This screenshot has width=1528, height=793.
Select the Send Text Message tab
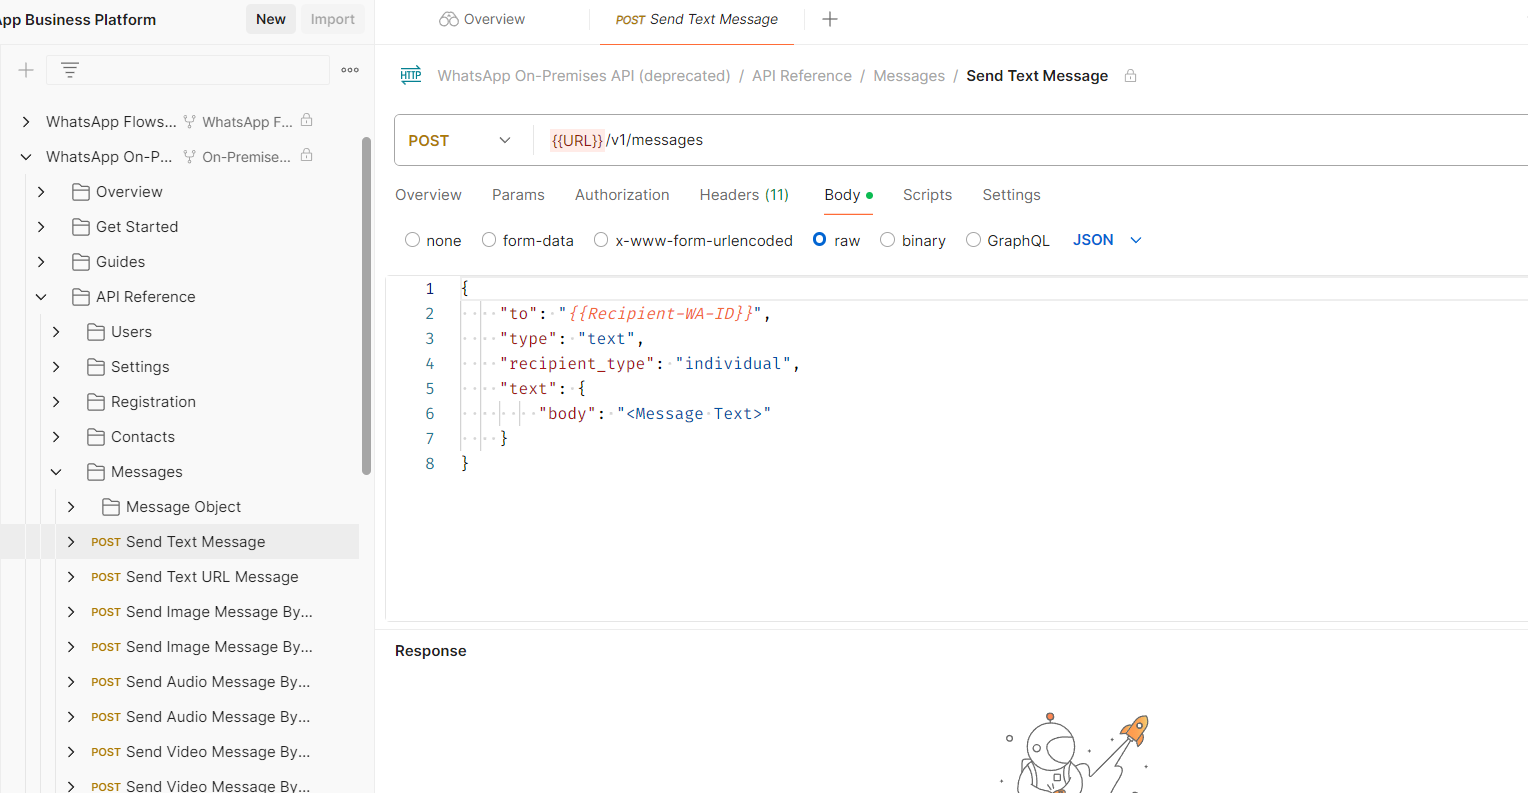[x=697, y=19]
